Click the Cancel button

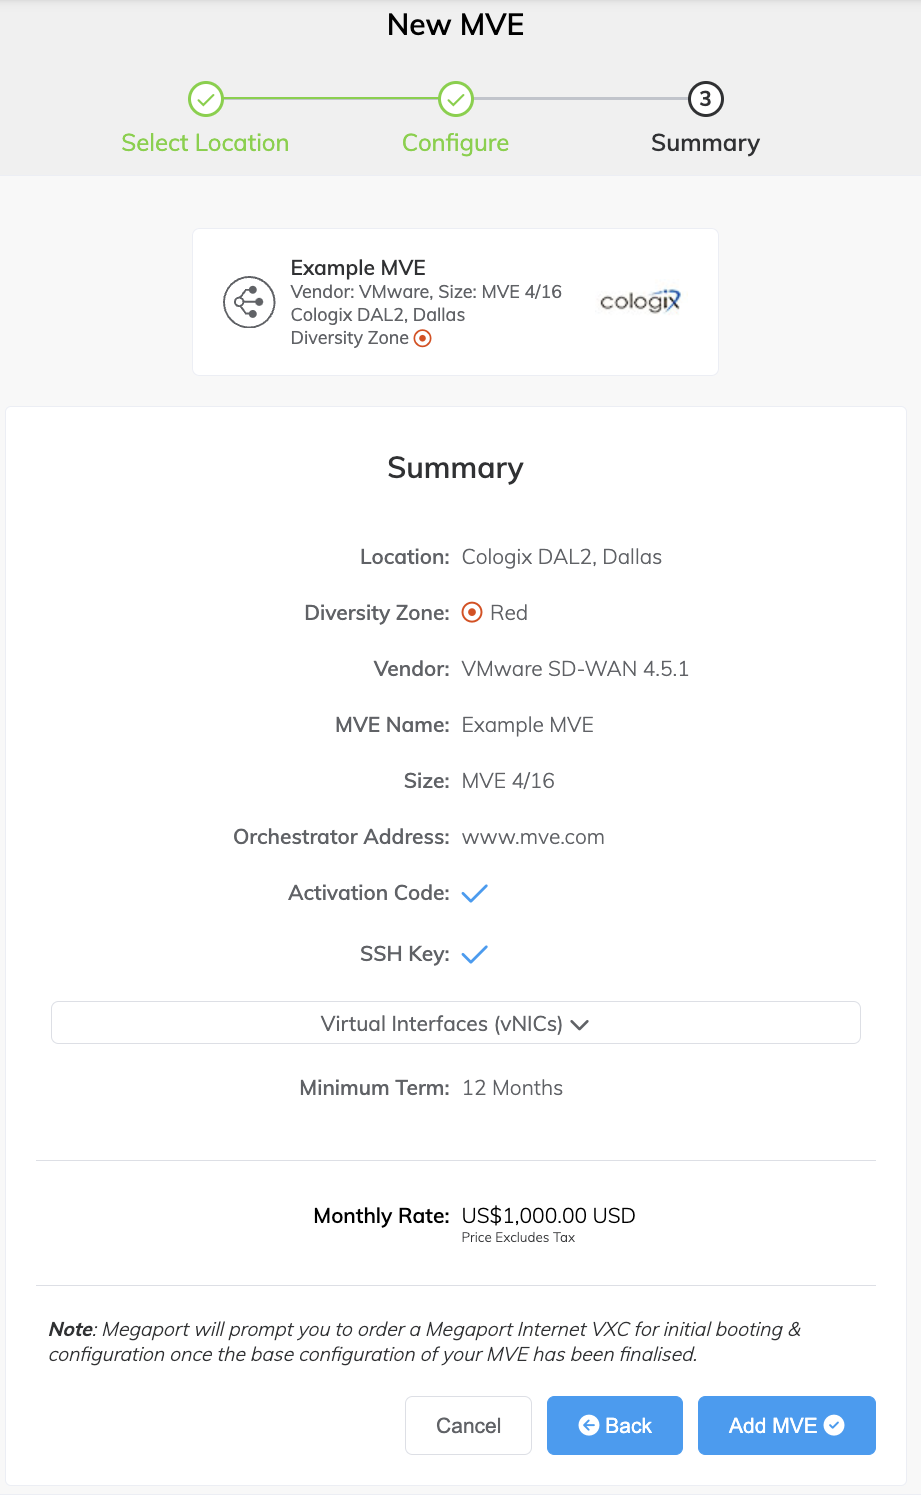(x=468, y=1425)
